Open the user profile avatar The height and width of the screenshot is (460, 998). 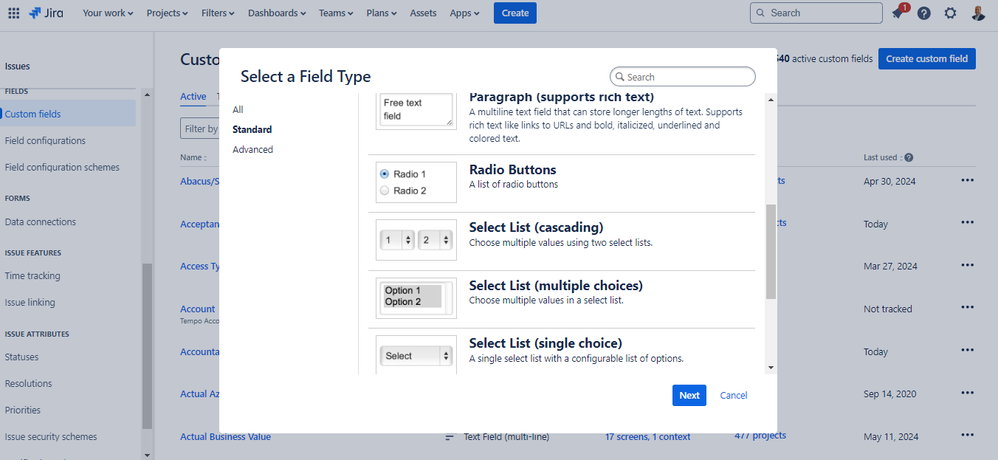click(978, 13)
